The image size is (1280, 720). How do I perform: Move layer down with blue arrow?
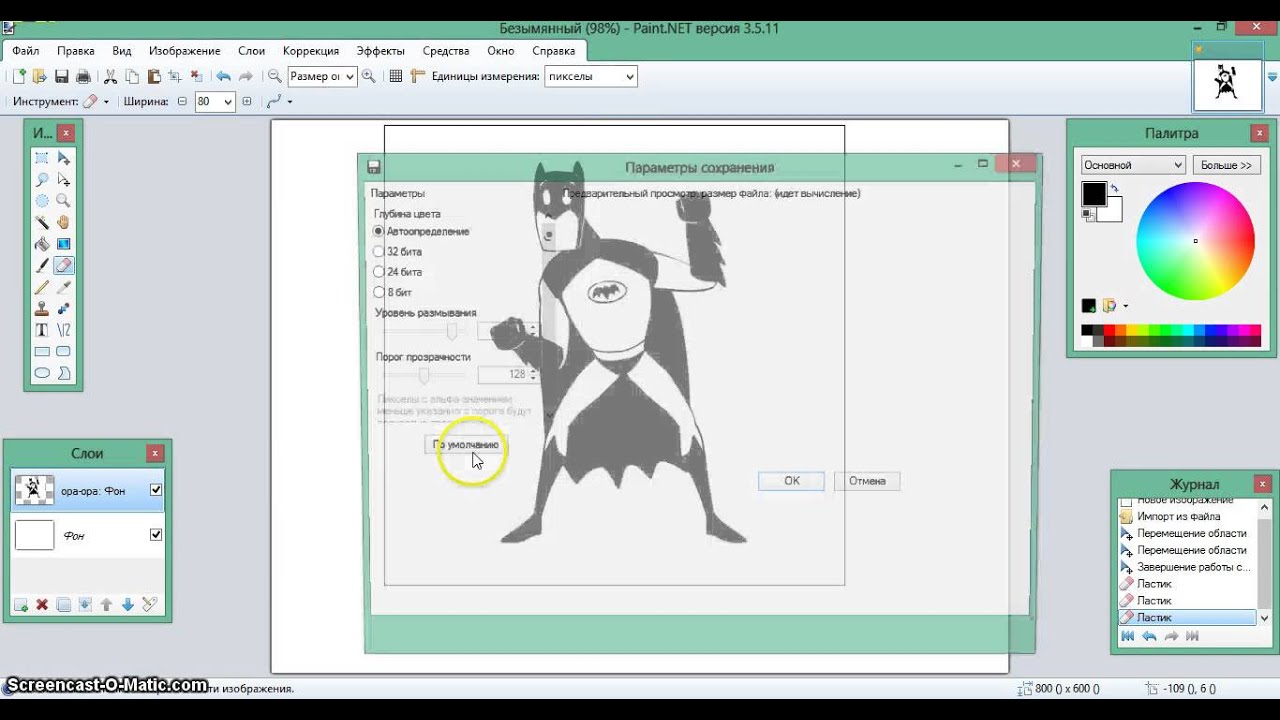coord(127,605)
